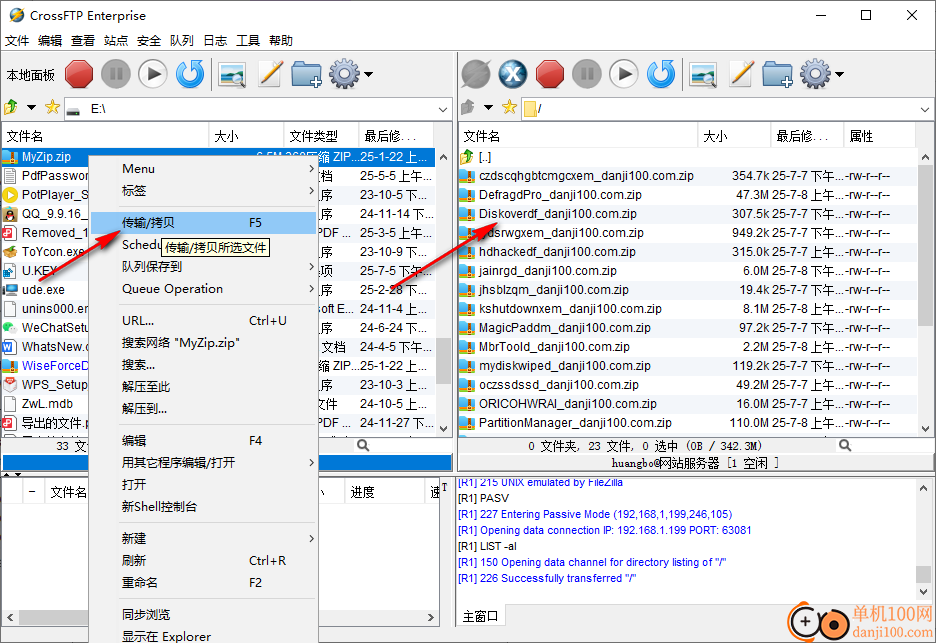Click 同步浏览 in the context menu
936x643 pixels.
[x=203, y=615]
